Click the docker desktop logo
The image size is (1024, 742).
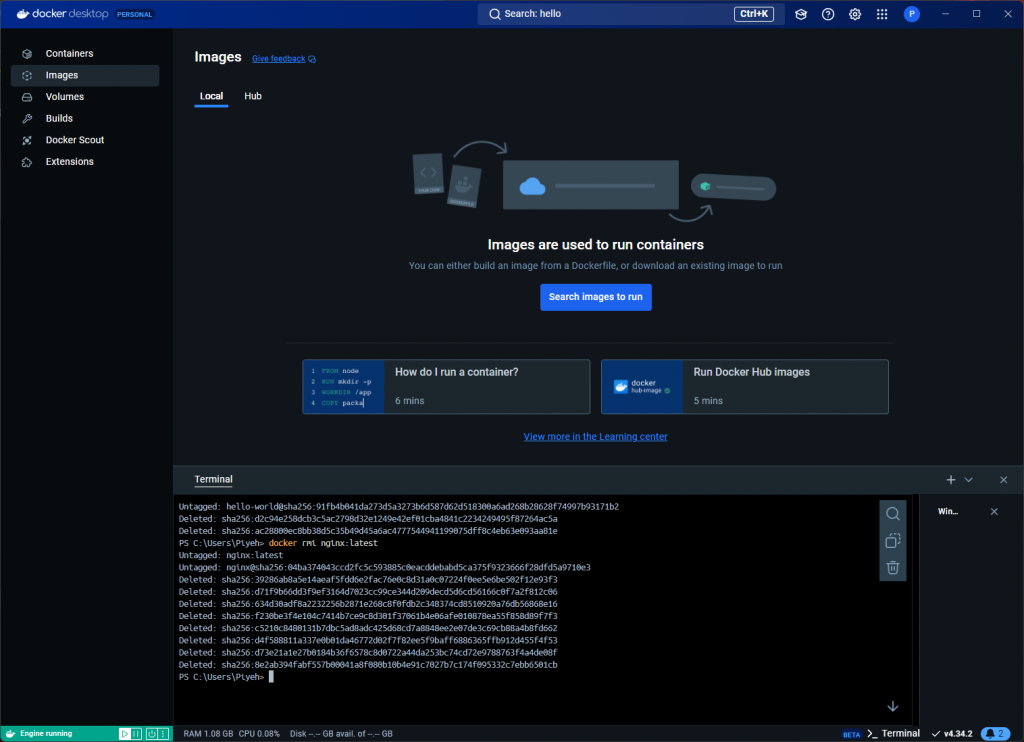(63, 14)
